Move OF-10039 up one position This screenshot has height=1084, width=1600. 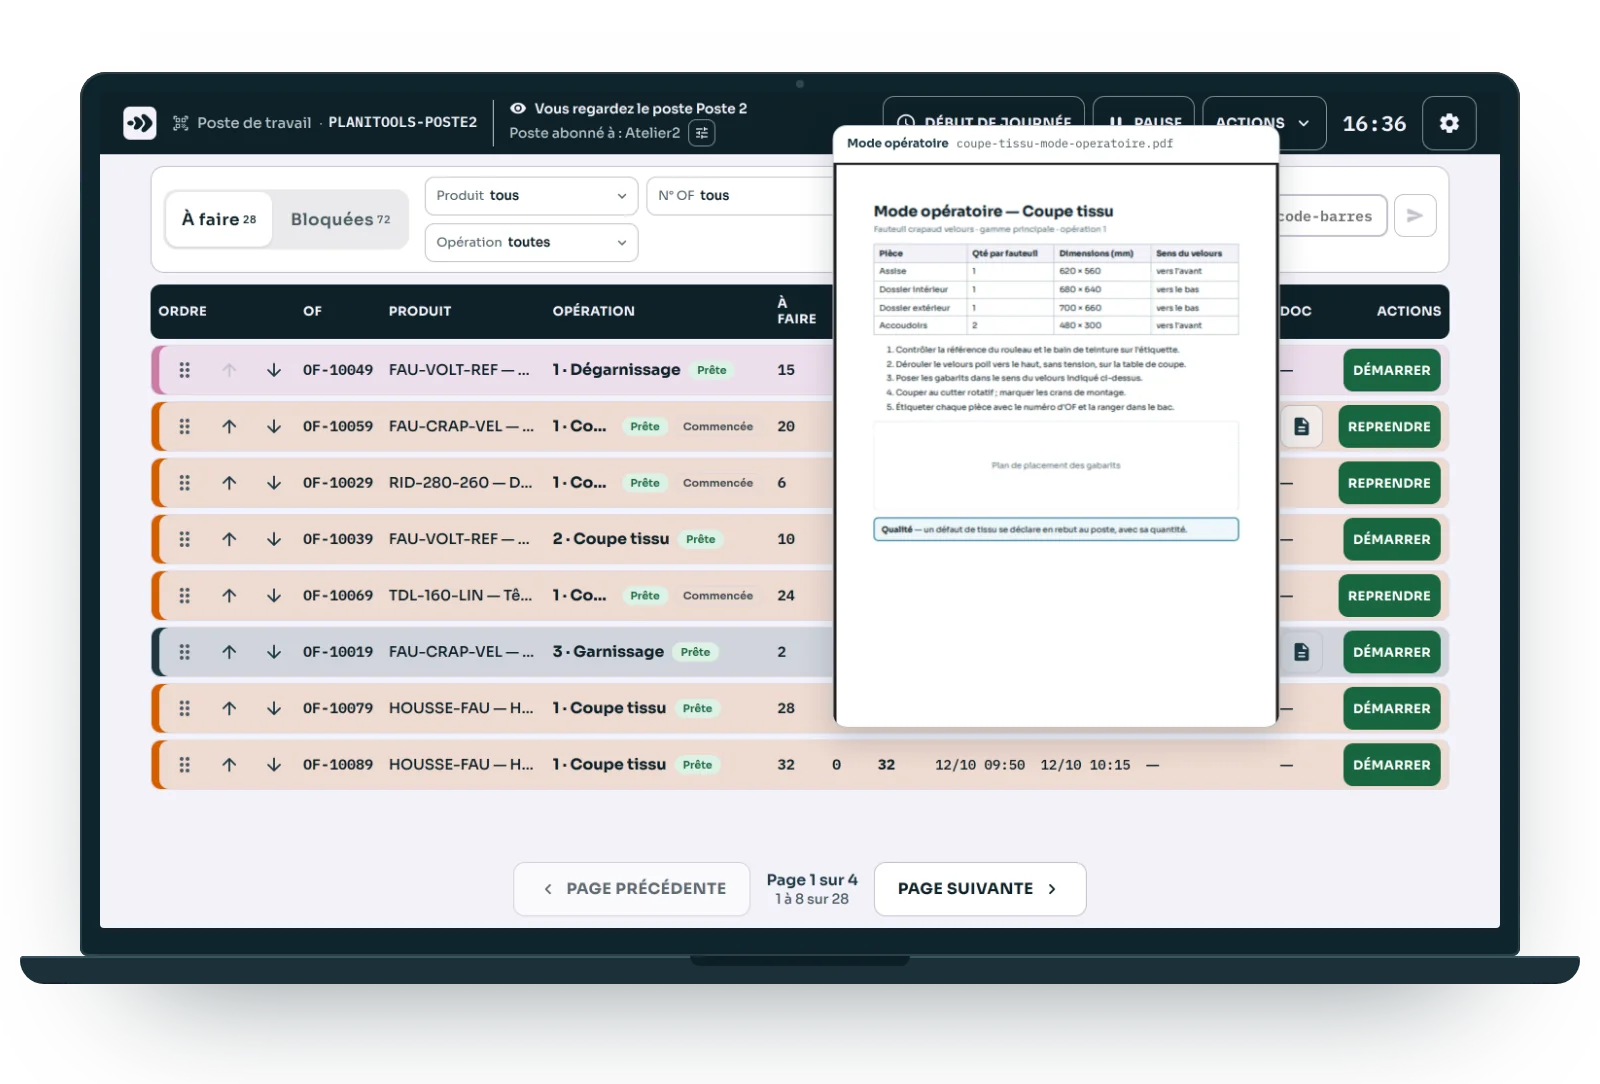tap(229, 539)
